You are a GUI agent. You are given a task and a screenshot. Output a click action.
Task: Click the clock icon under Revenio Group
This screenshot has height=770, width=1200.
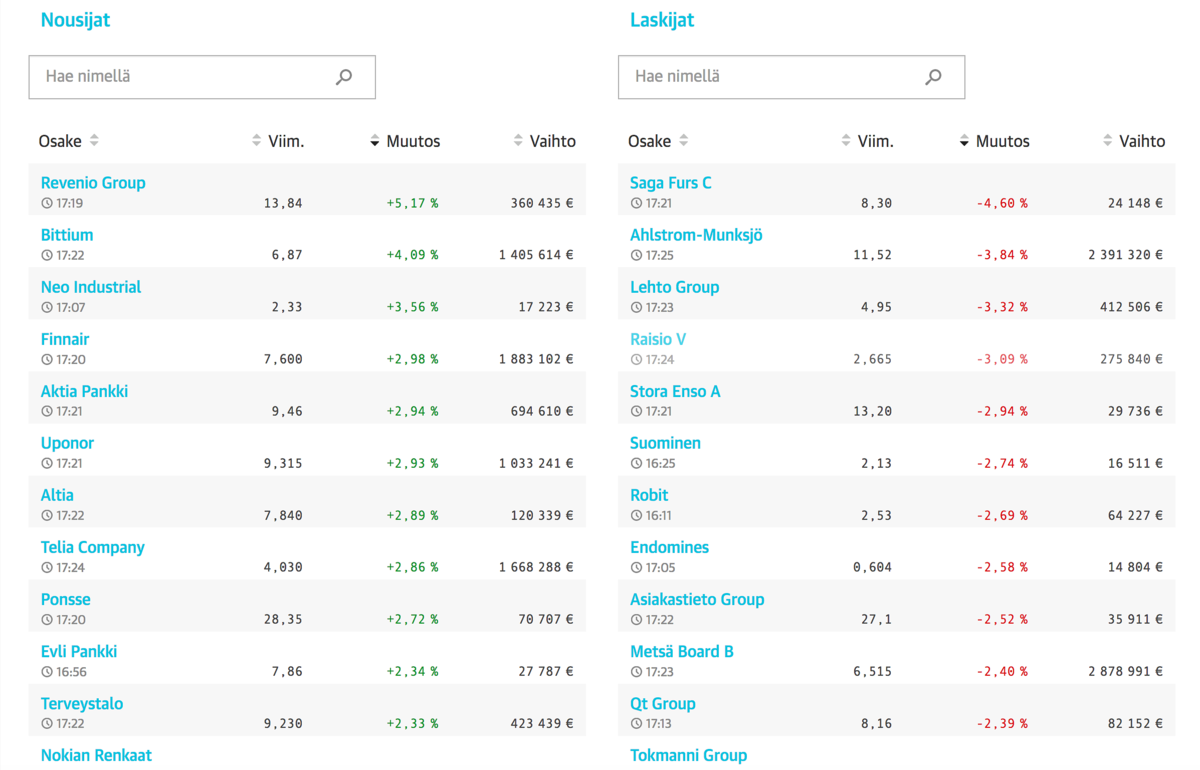[x=46, y=203]
